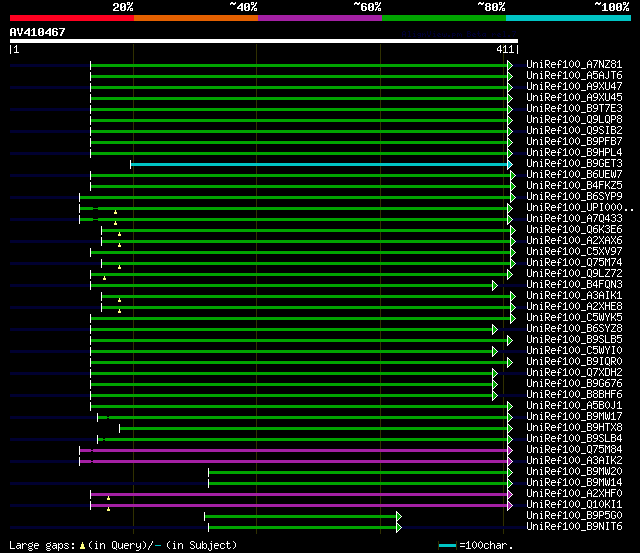Select the UniRef100_A7Q433 label
The image size is (640, 553).
[x=574, y=219]
